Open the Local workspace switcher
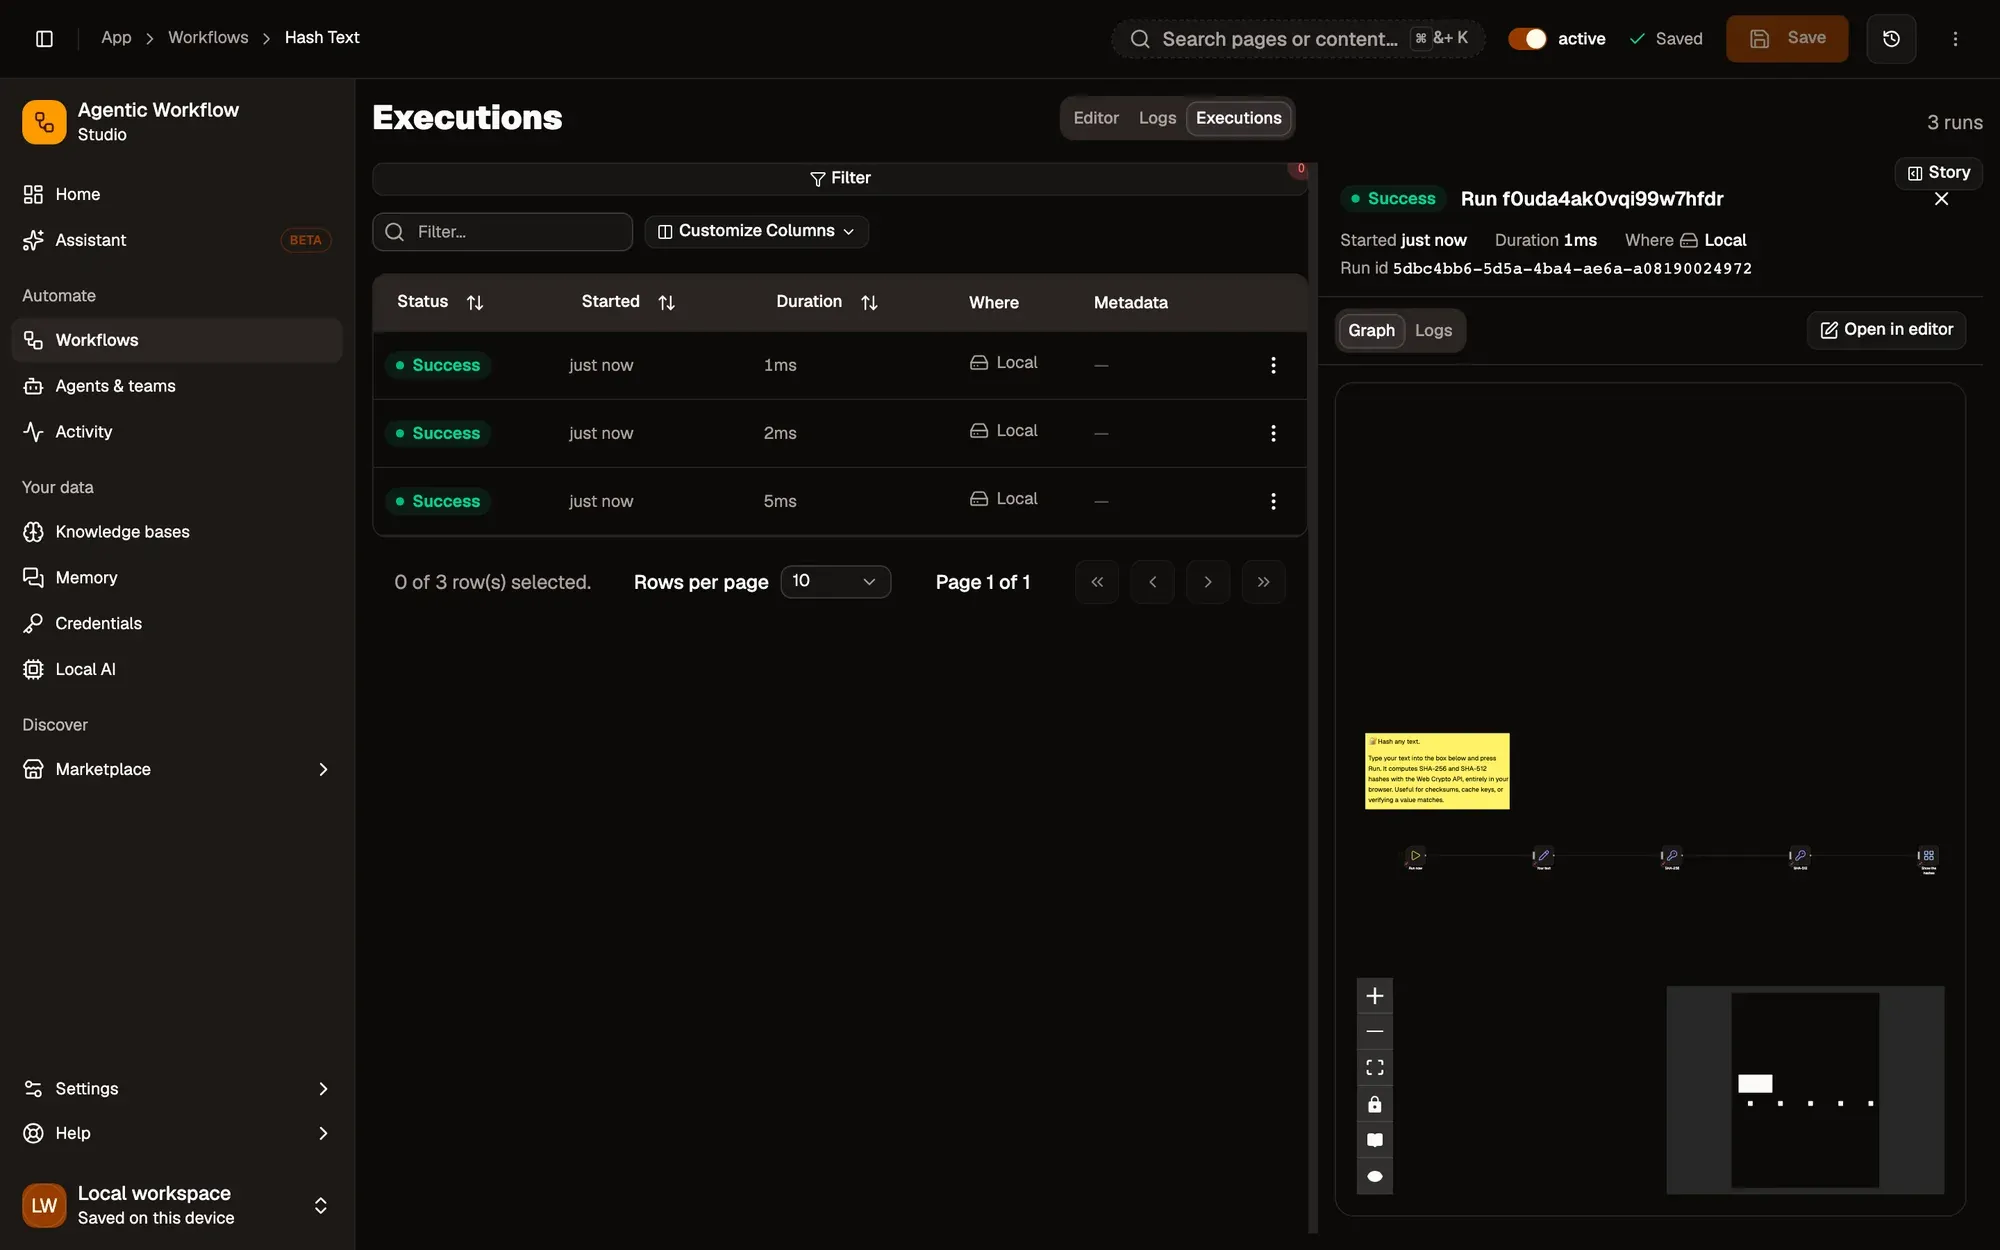This screenshot has width=2000, height=1250. [x=177, y=1205]
